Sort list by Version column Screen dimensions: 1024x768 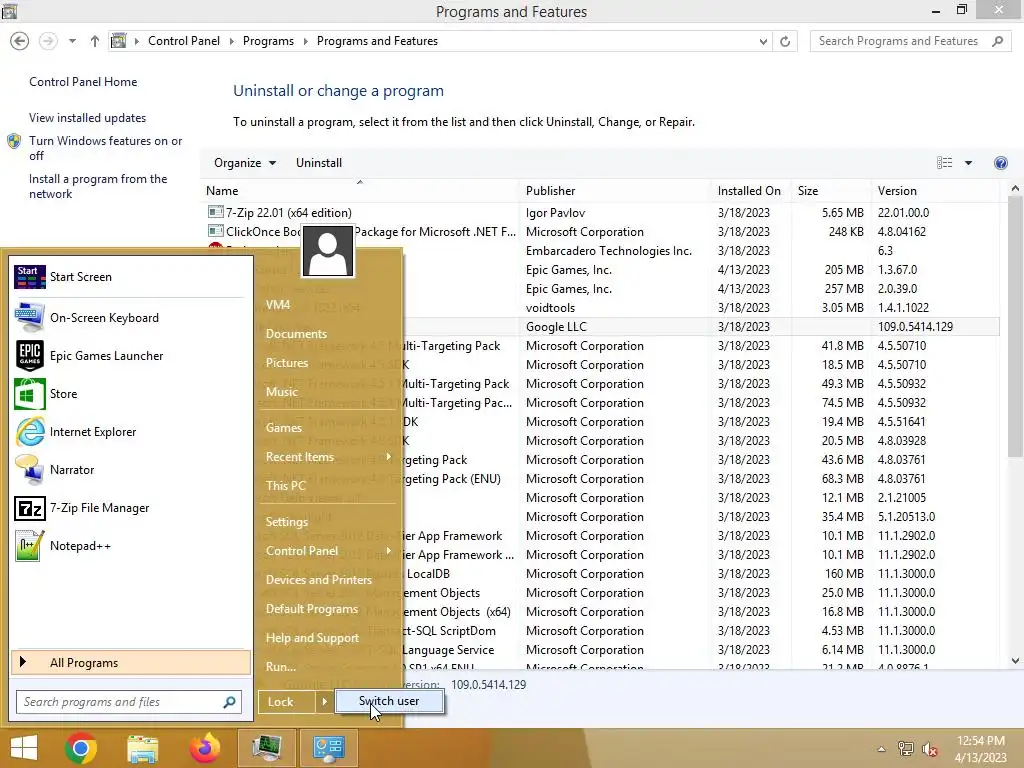[x=935, y=191]
